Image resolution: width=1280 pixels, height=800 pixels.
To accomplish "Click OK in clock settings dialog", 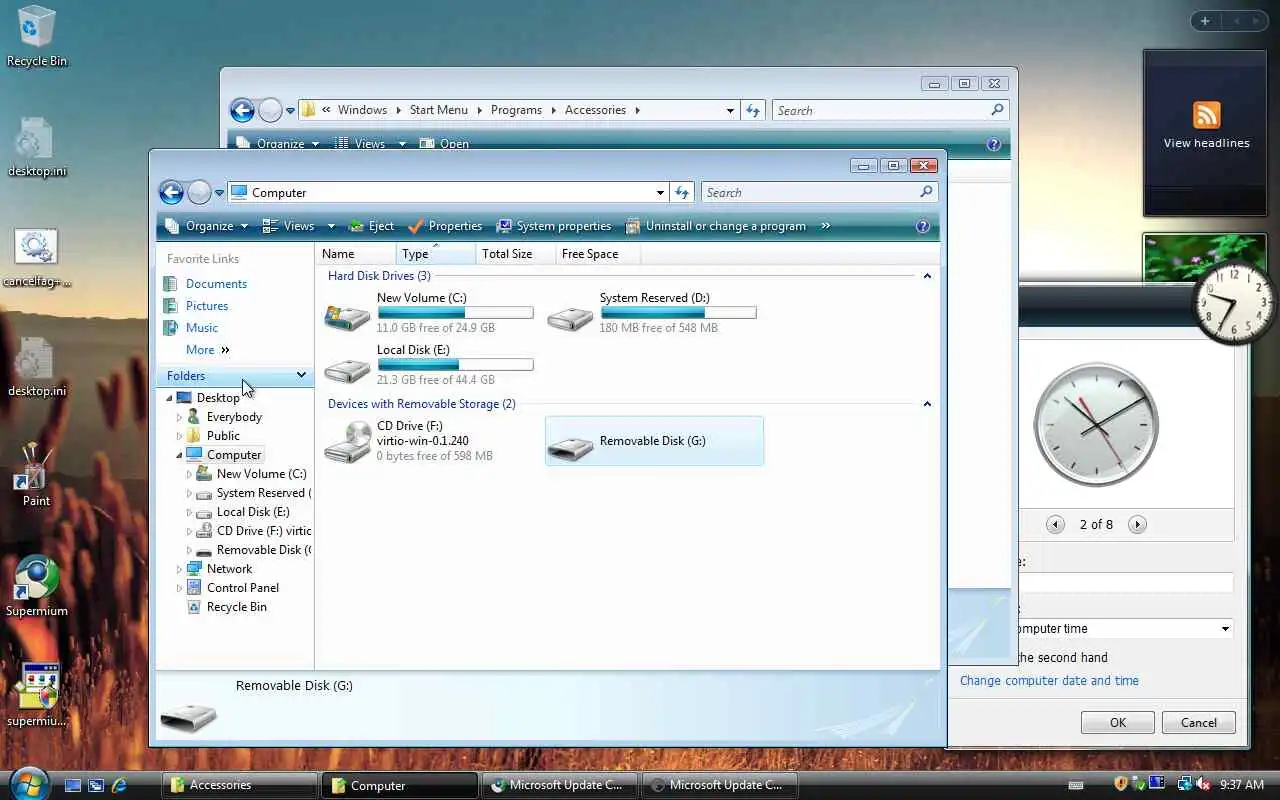I will point(1118,722).
